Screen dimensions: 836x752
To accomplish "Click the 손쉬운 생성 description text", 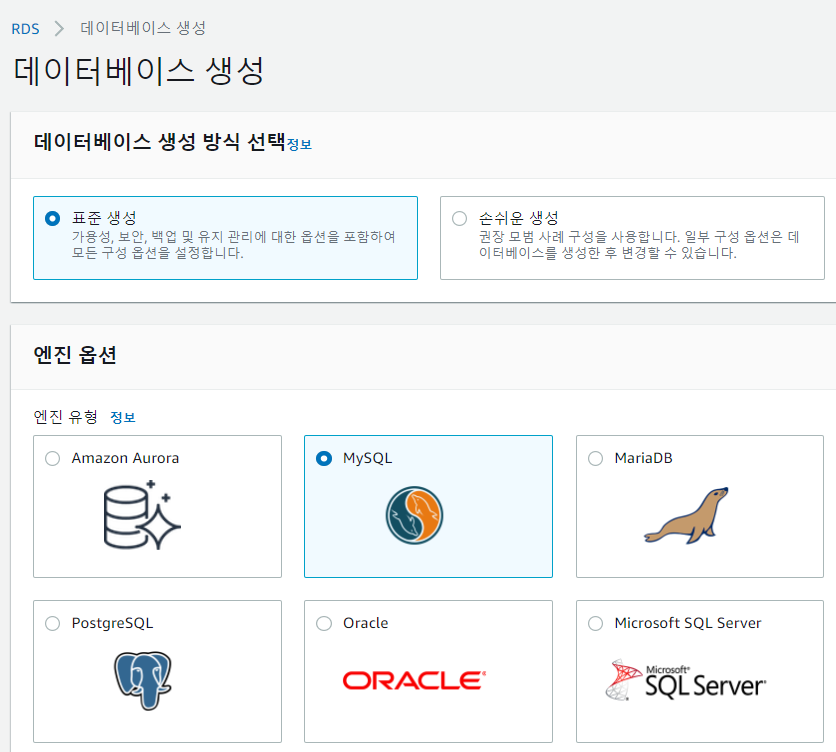I will click(639, 245).
